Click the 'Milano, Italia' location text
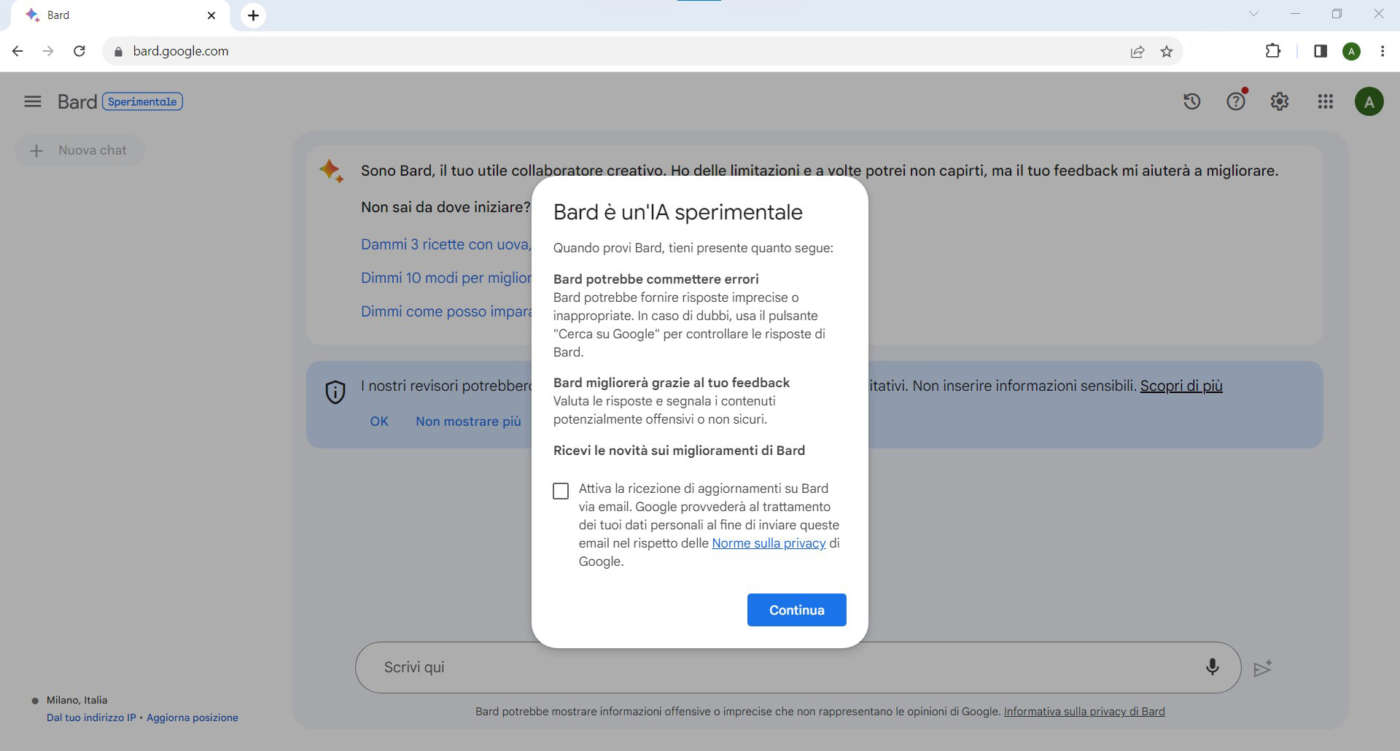1400x751 pixels. pos(77,700)
